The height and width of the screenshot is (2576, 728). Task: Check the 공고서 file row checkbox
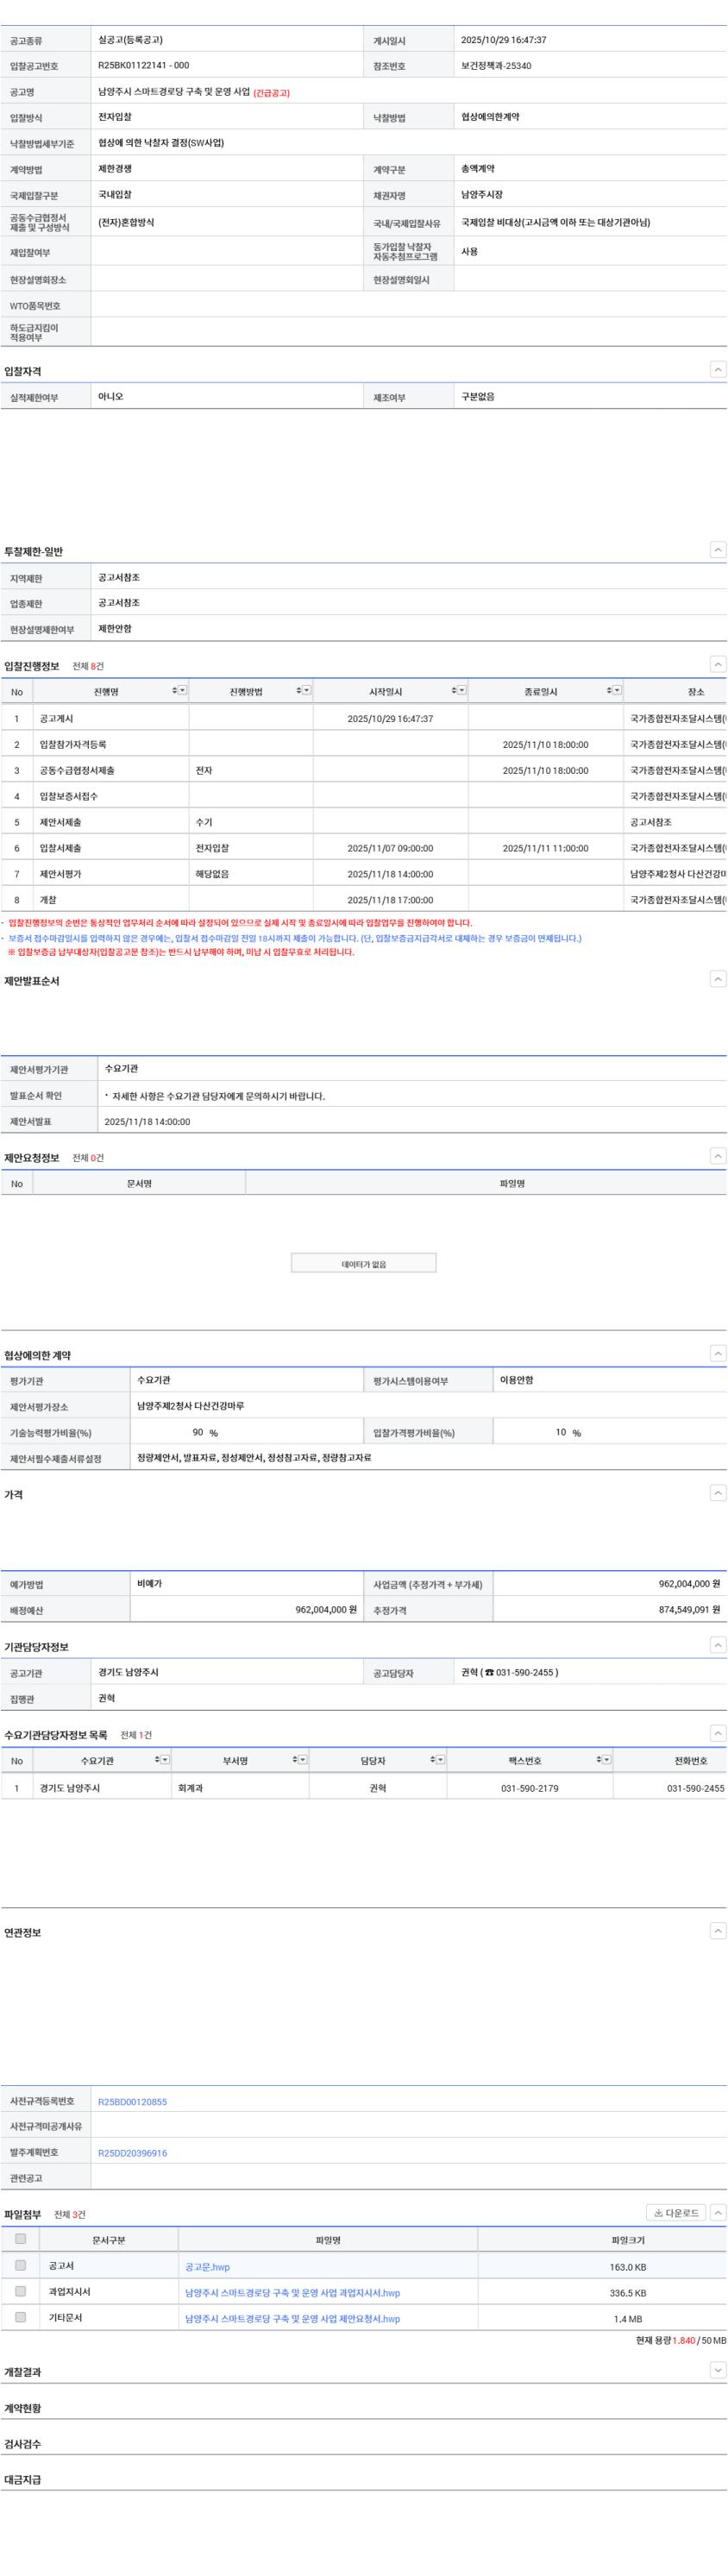click(20, 2266)
